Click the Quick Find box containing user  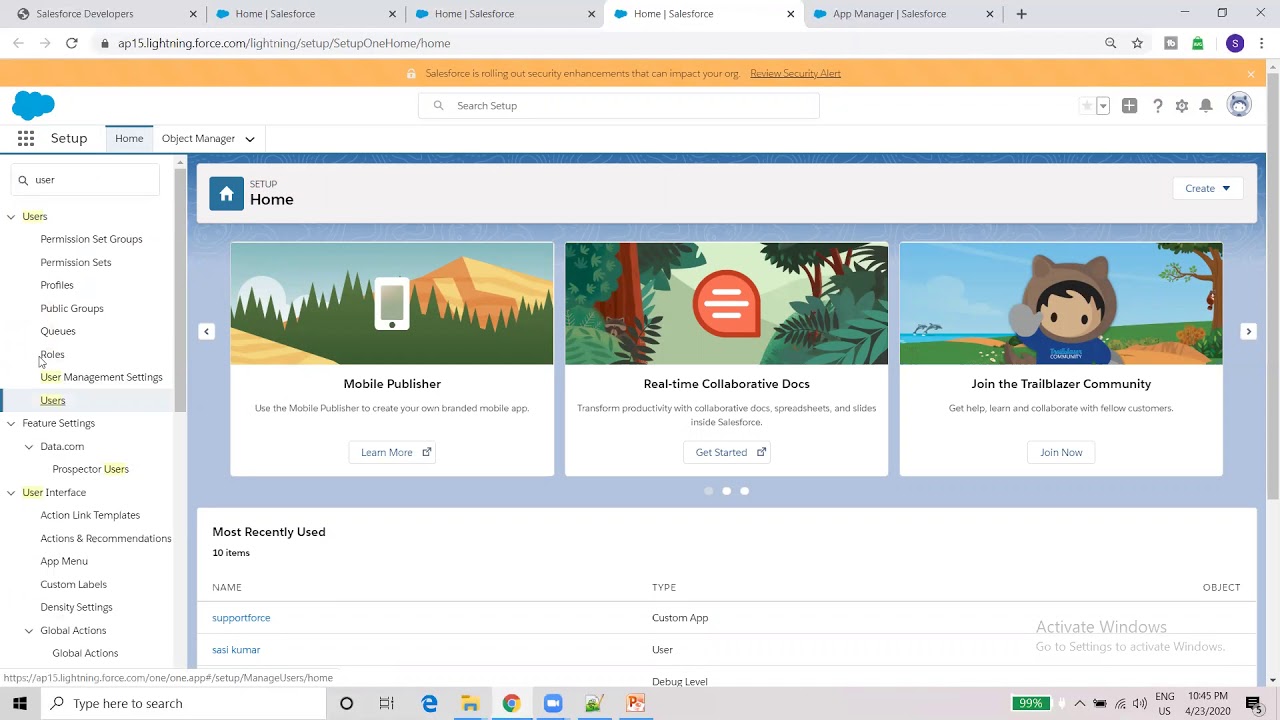tap(86, 180)
